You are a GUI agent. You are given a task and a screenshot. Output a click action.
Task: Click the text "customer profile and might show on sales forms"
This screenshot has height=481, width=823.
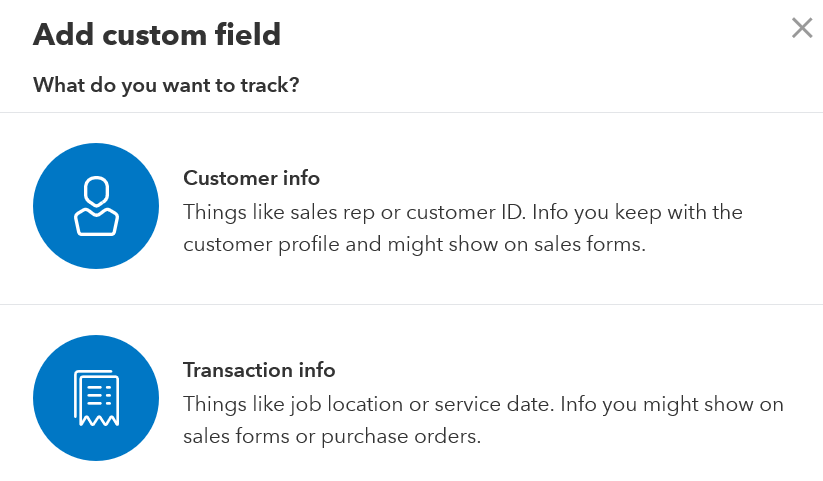pyautogui.click(x=413, y=245)
